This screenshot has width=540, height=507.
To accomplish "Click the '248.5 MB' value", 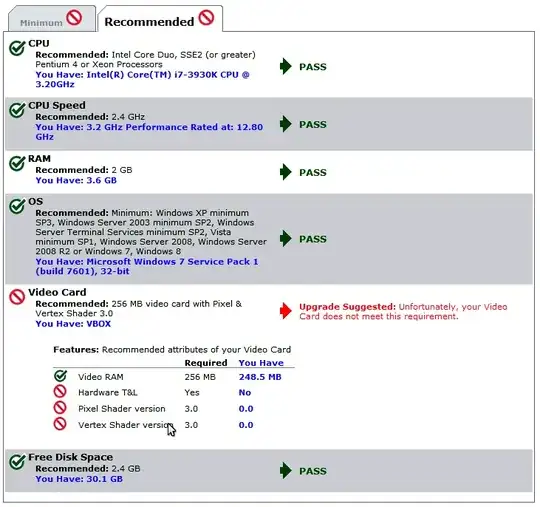I will pyautogui.click(x=260, y=377).
